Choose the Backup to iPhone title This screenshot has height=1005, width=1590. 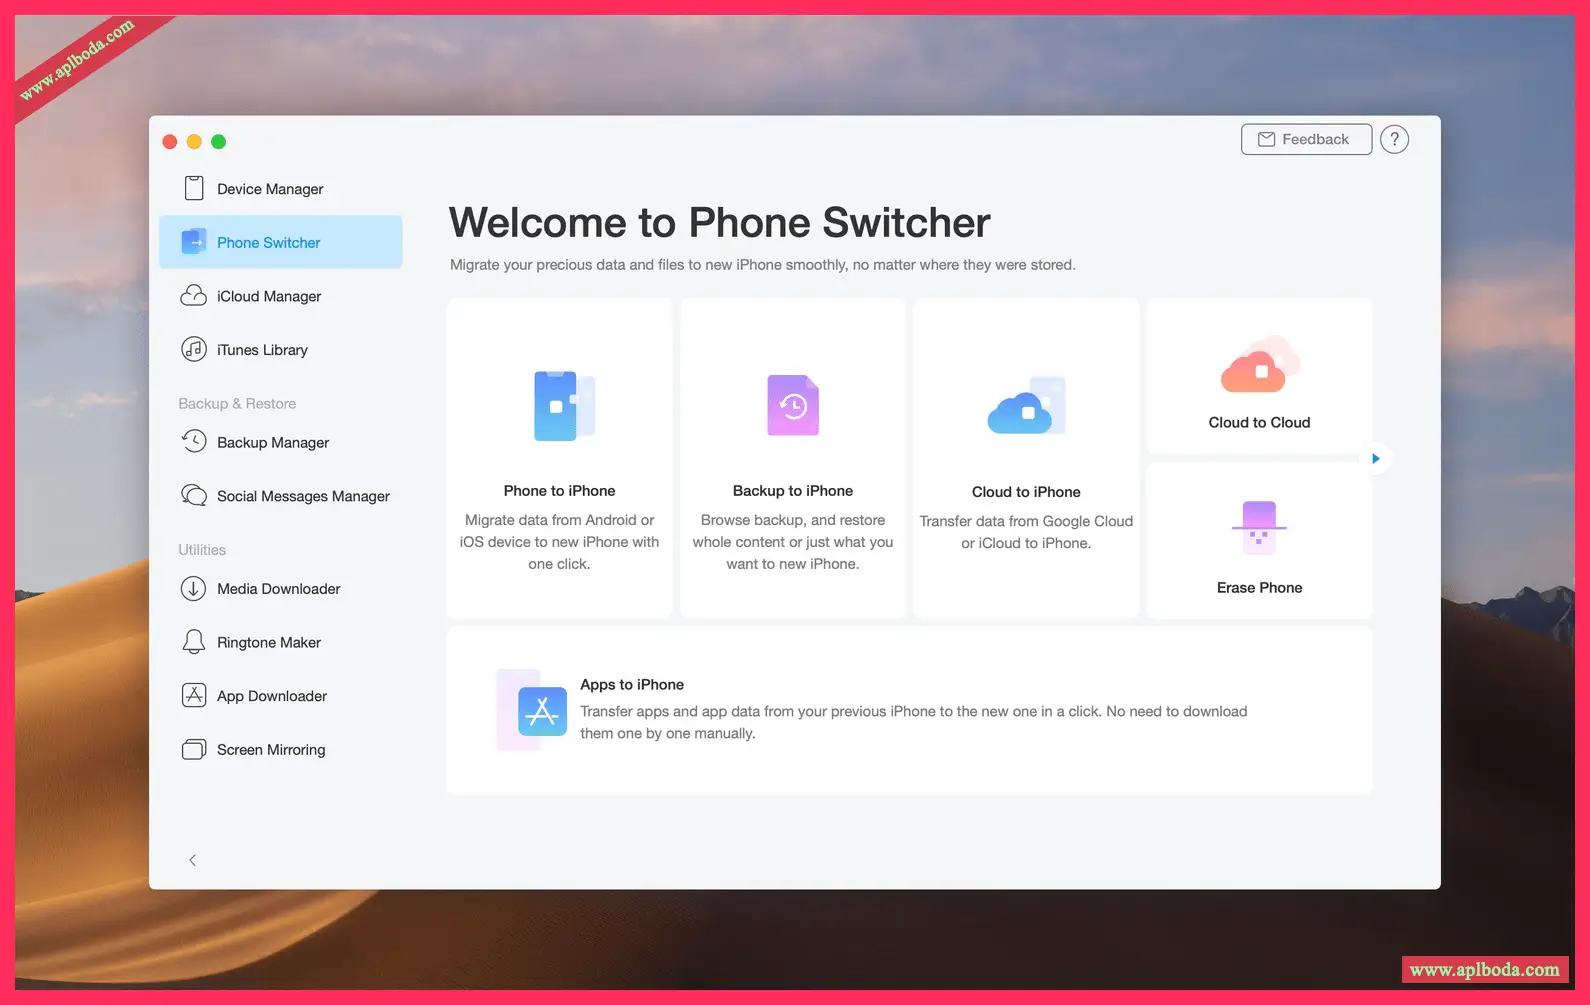pyautogui.click(x=793, y=491)
